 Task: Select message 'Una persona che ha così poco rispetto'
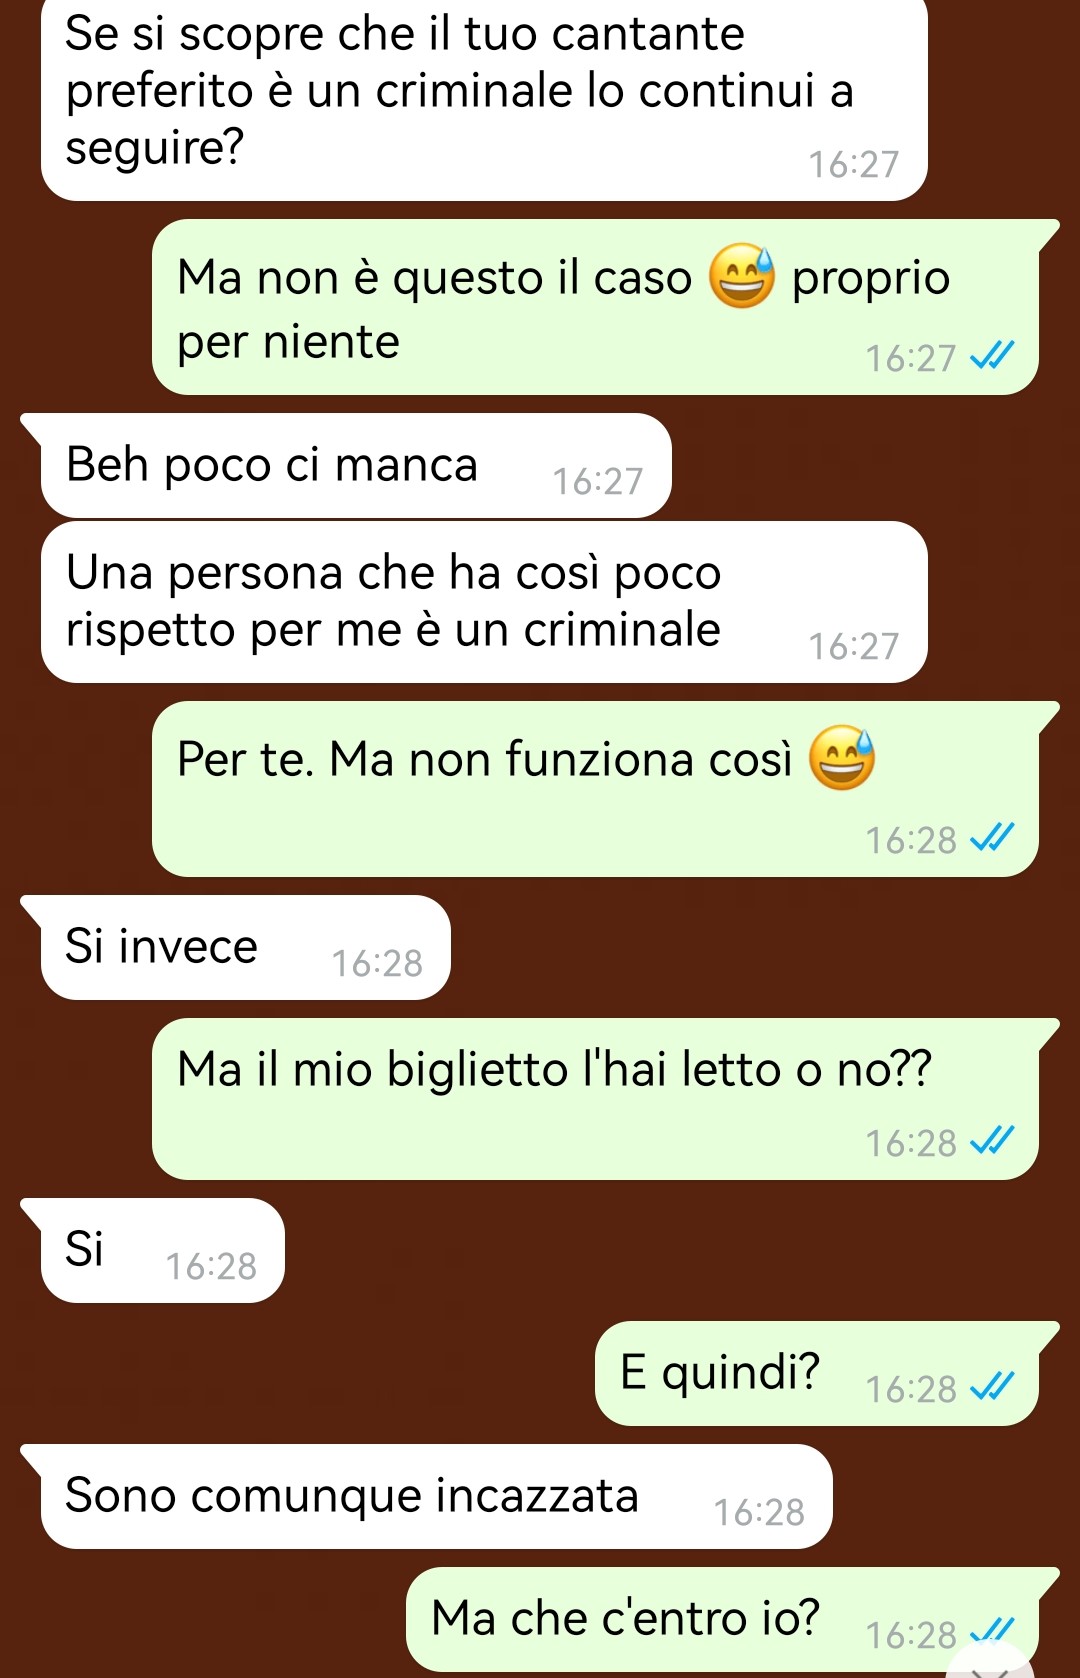click(x=484, y=602)
